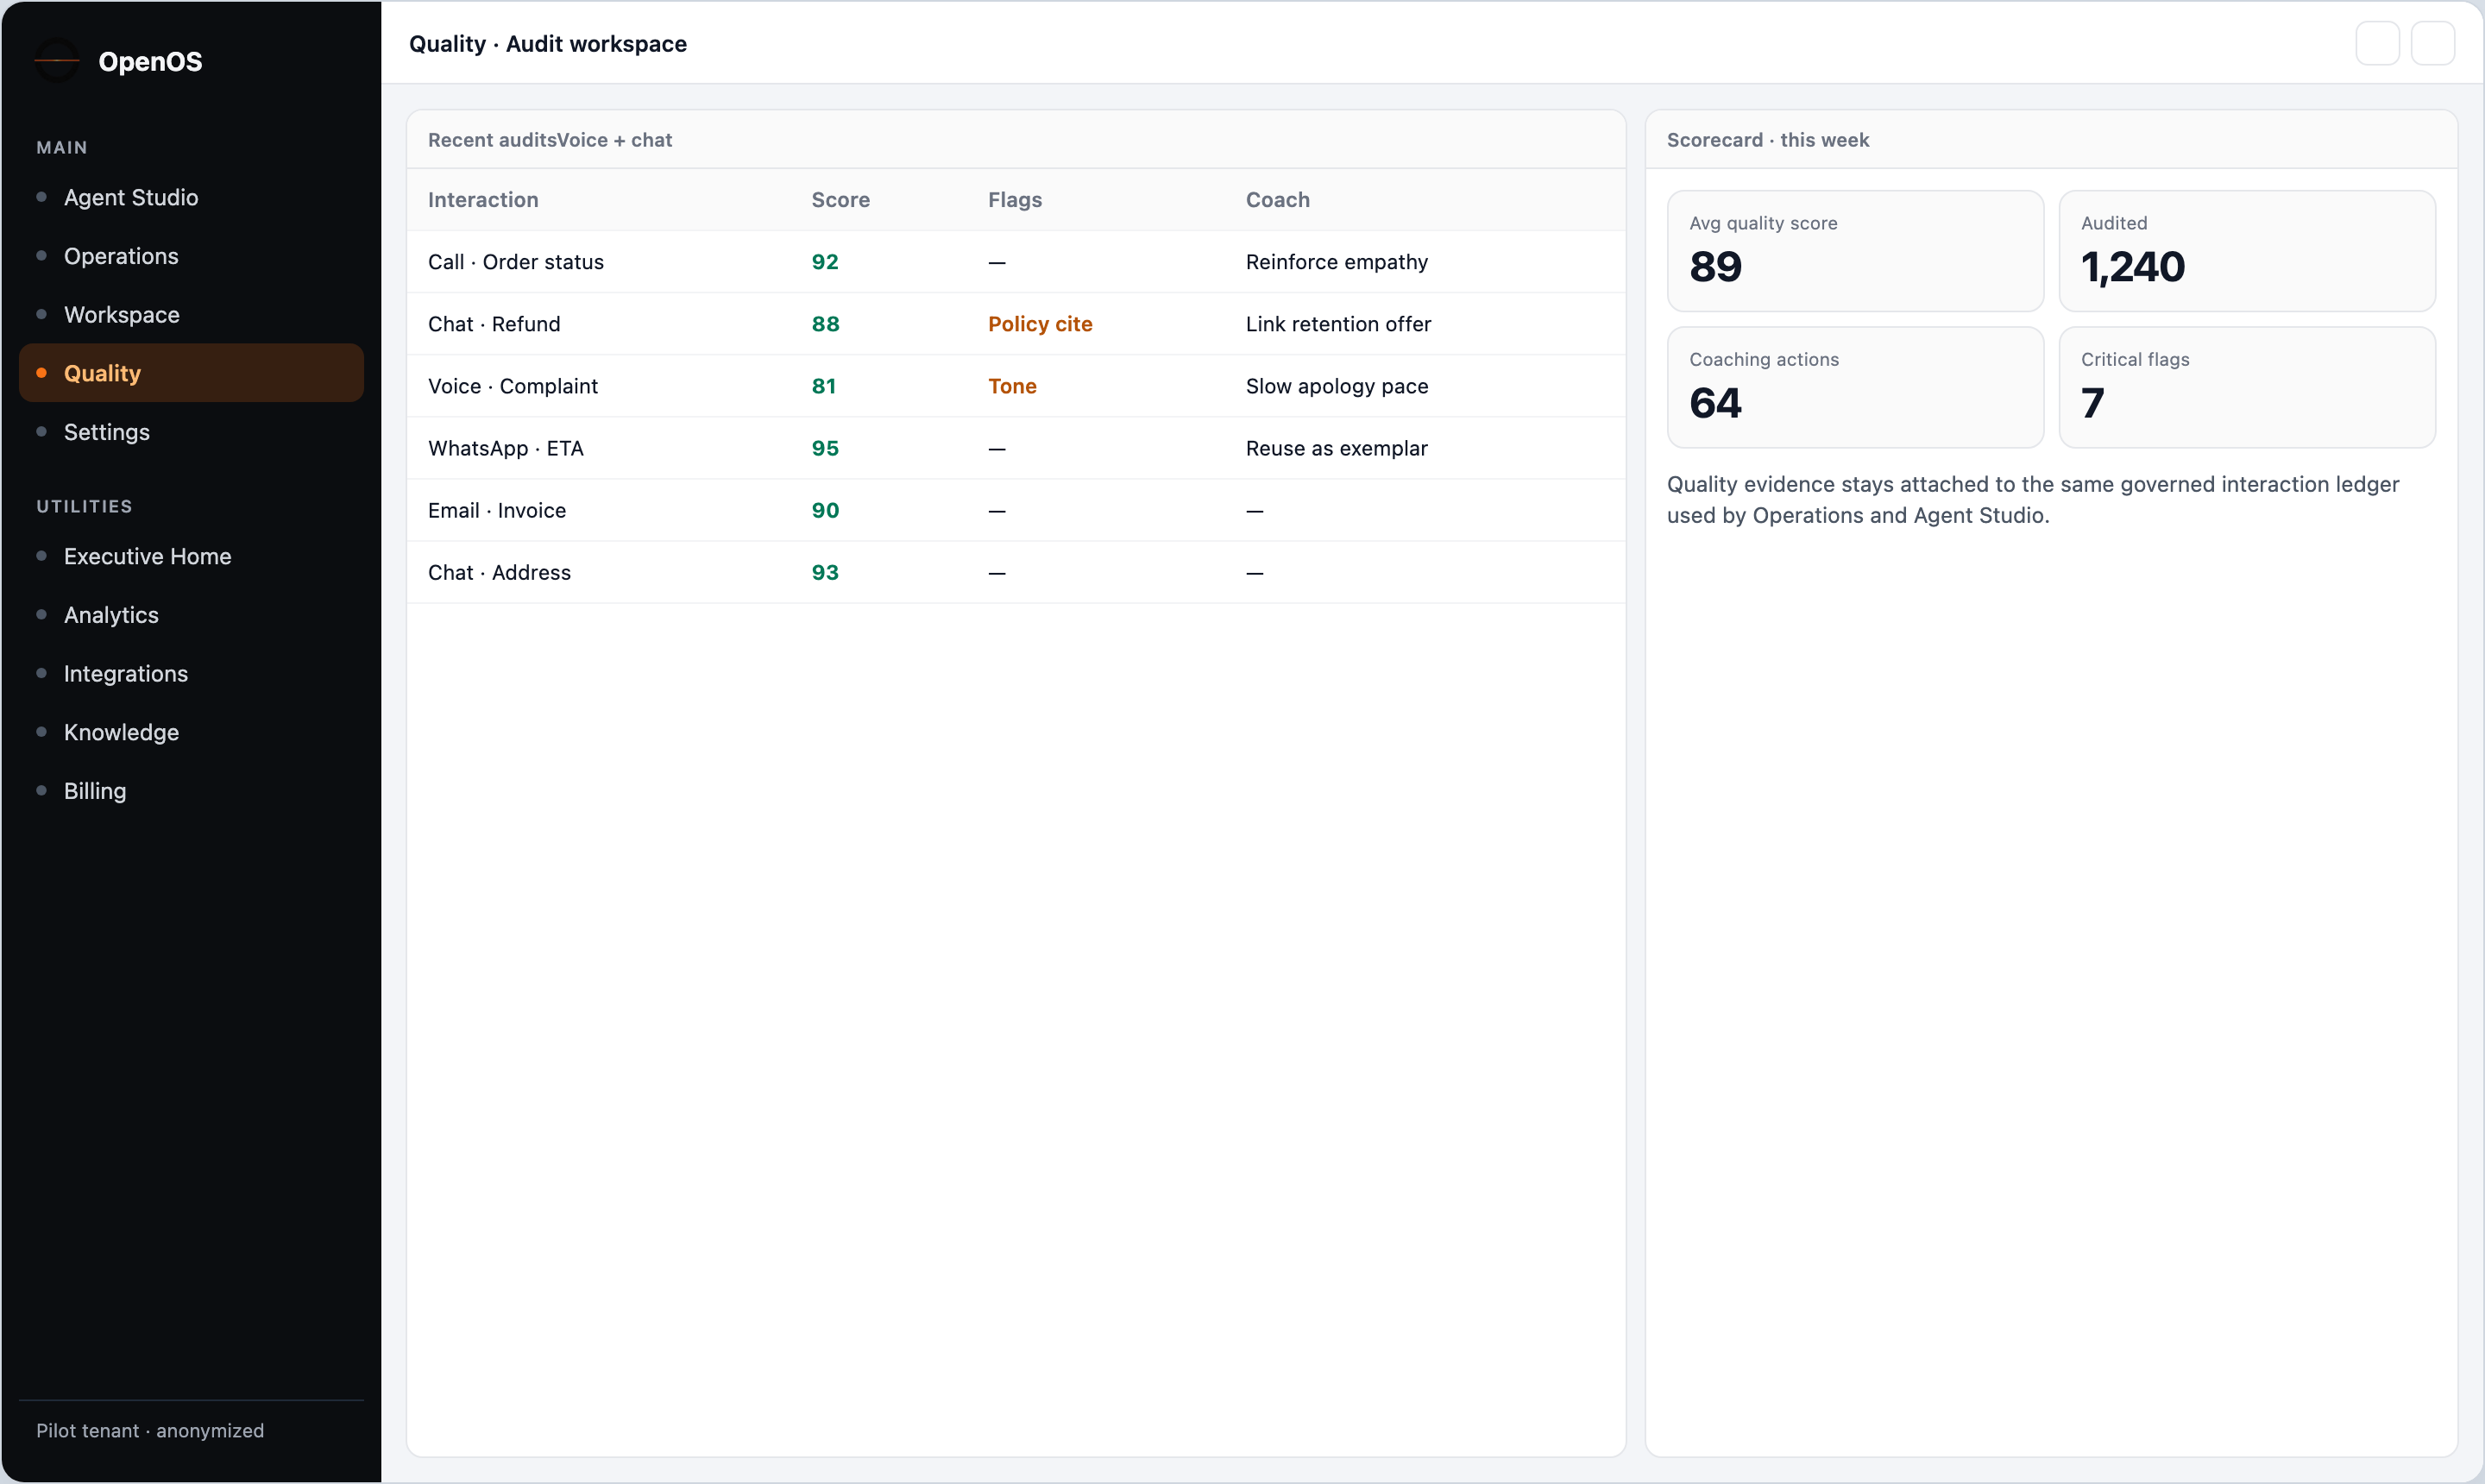Image resolution: width=2485 pixels, height=1484 pixels.
Task: Sort by the Score column header
Action: tap(840, 200)
